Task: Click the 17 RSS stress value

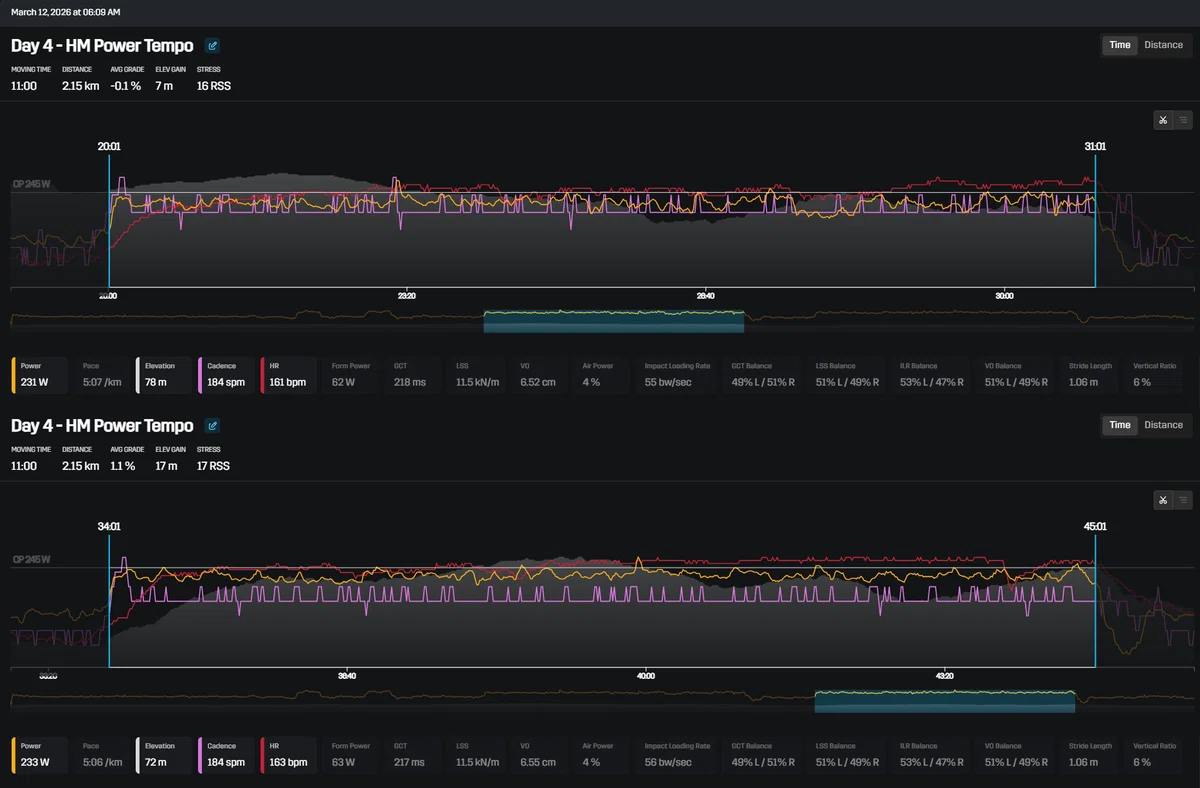Action: click(214, 467)
